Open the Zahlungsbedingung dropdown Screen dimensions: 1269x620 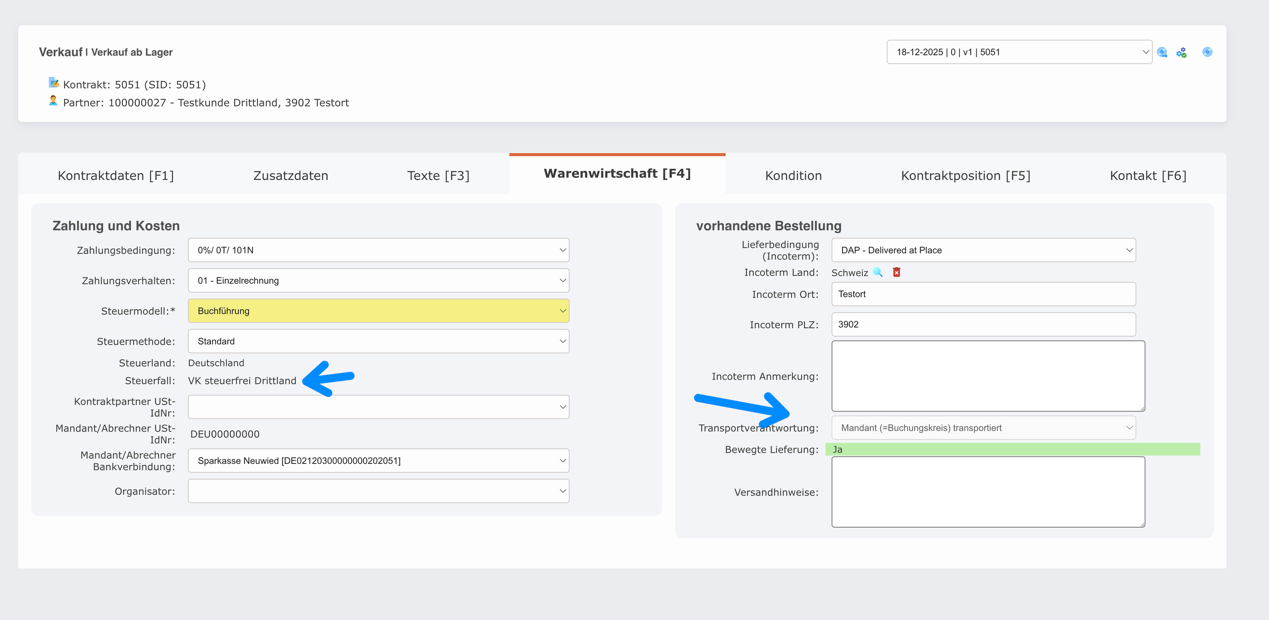tap(378, 250)
